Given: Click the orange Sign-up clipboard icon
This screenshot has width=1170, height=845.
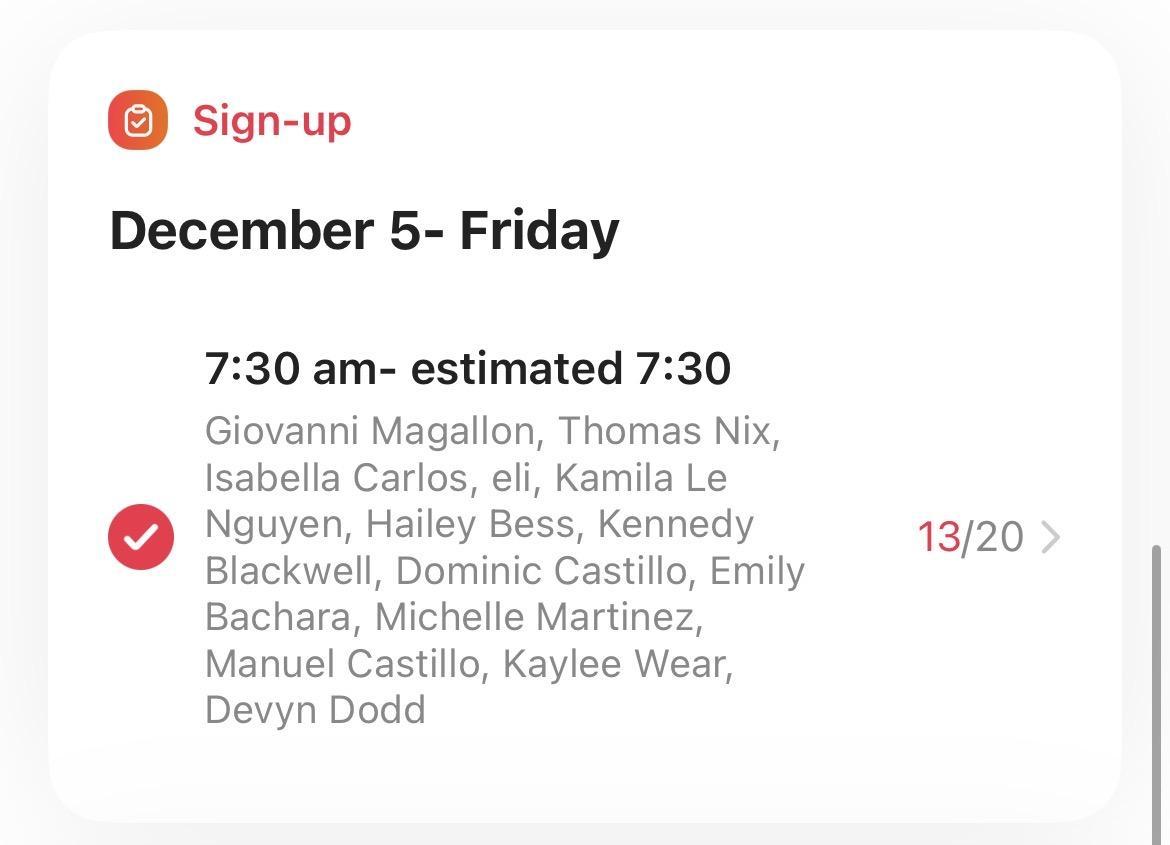Looking at the screenshot, I should tap(138, 120).
